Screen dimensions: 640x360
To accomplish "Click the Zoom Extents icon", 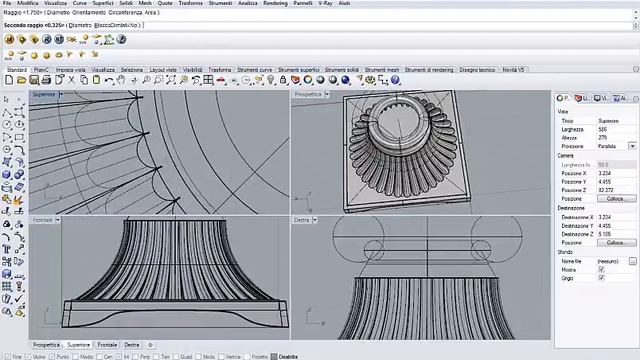I will pyautogui.click(x=171, y=80).
